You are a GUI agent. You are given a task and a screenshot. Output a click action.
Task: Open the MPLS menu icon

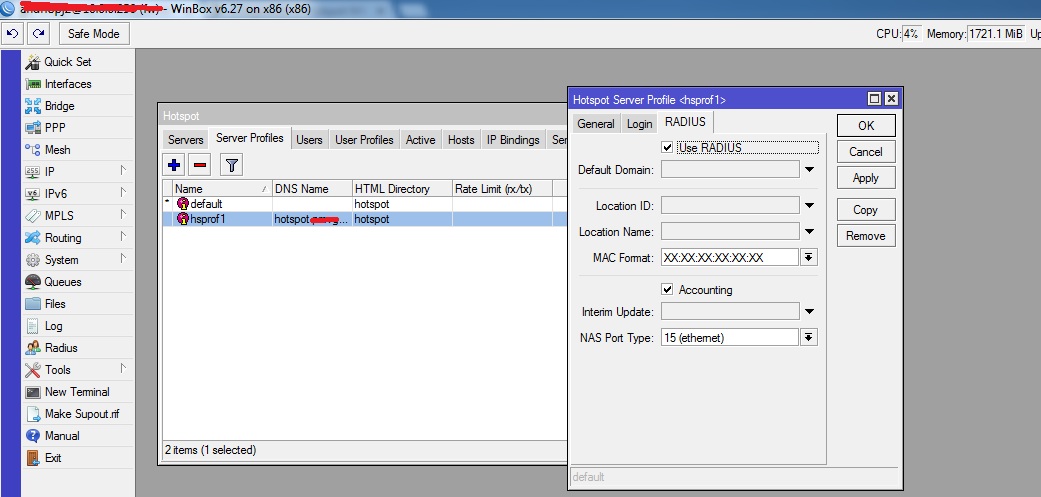click(x=33, y=216)
